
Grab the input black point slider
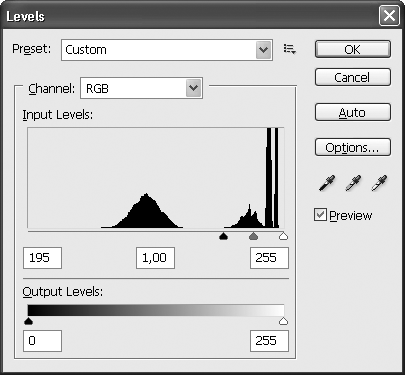coord(223,236)
